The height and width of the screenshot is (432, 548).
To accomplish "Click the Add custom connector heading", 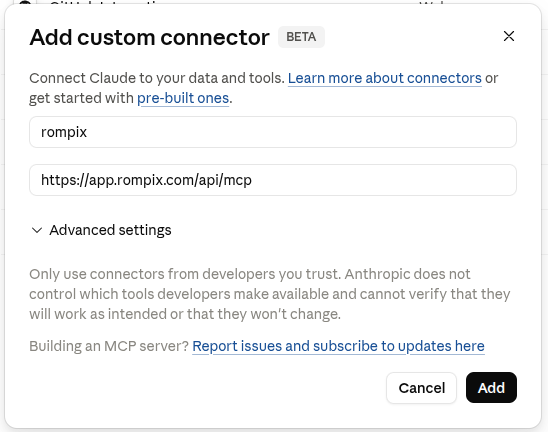I will click(150, 37).
